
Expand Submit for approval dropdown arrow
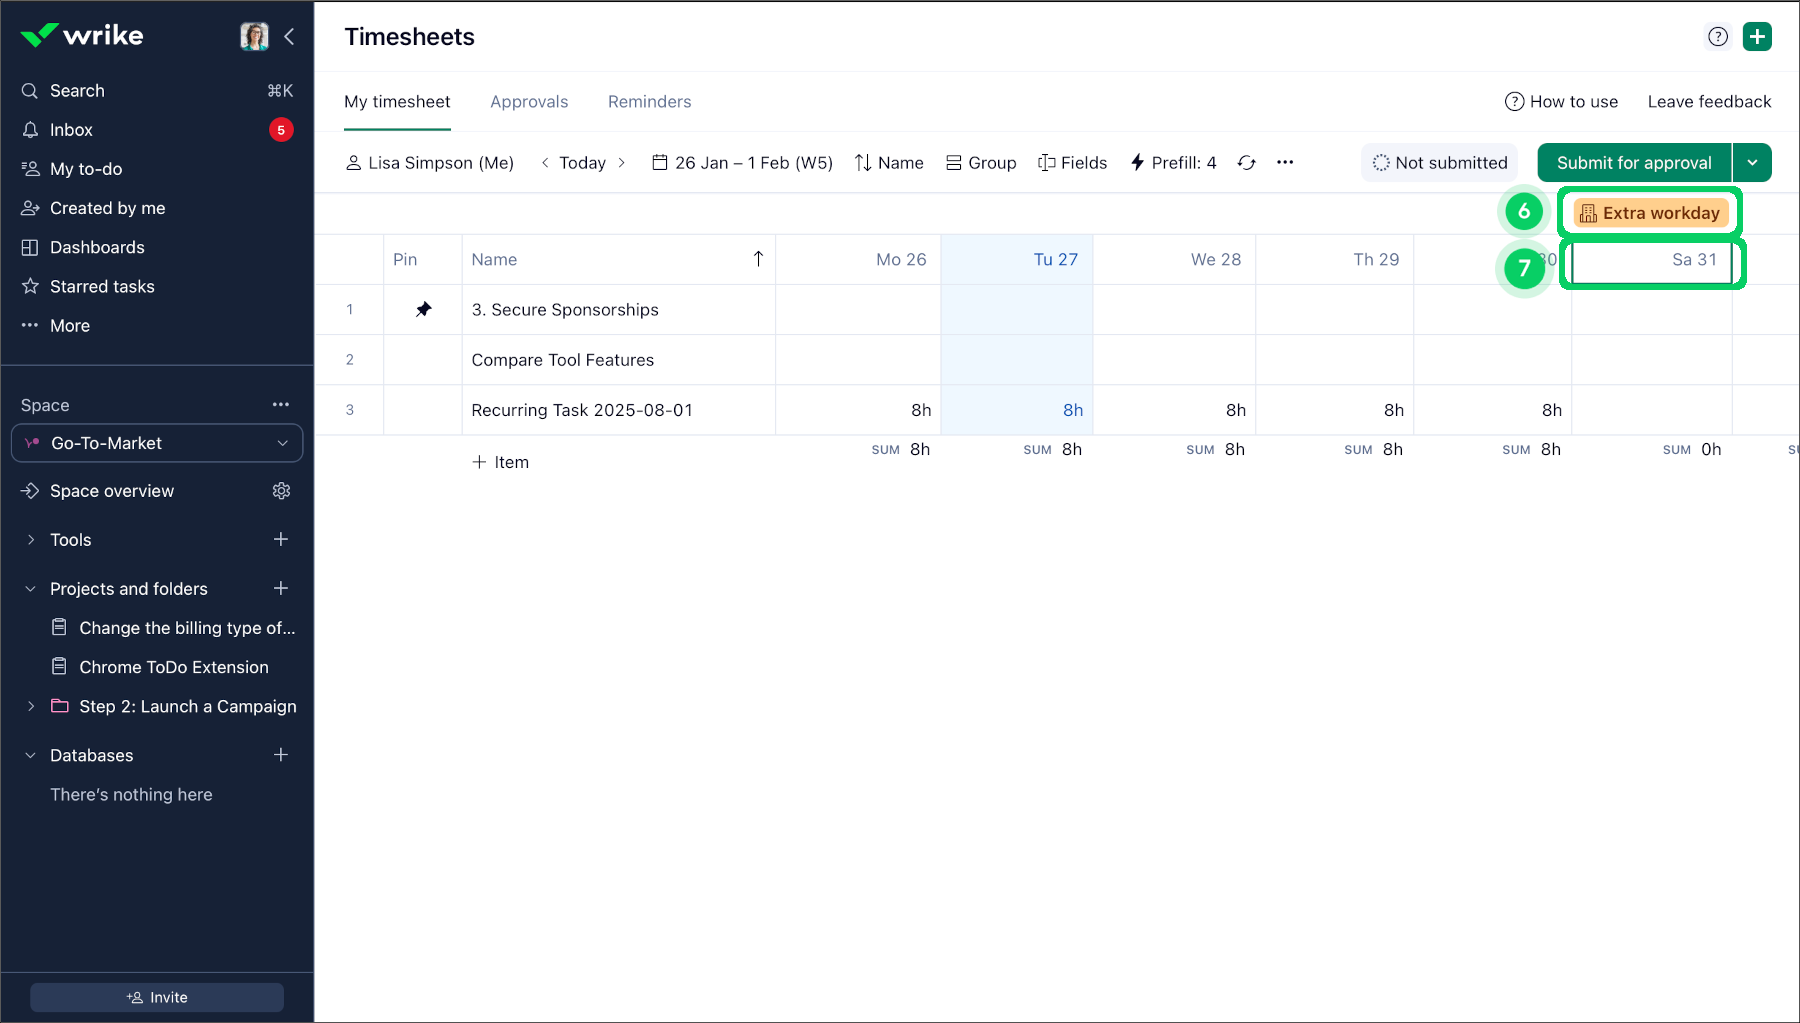click(x=1752, y=163)
